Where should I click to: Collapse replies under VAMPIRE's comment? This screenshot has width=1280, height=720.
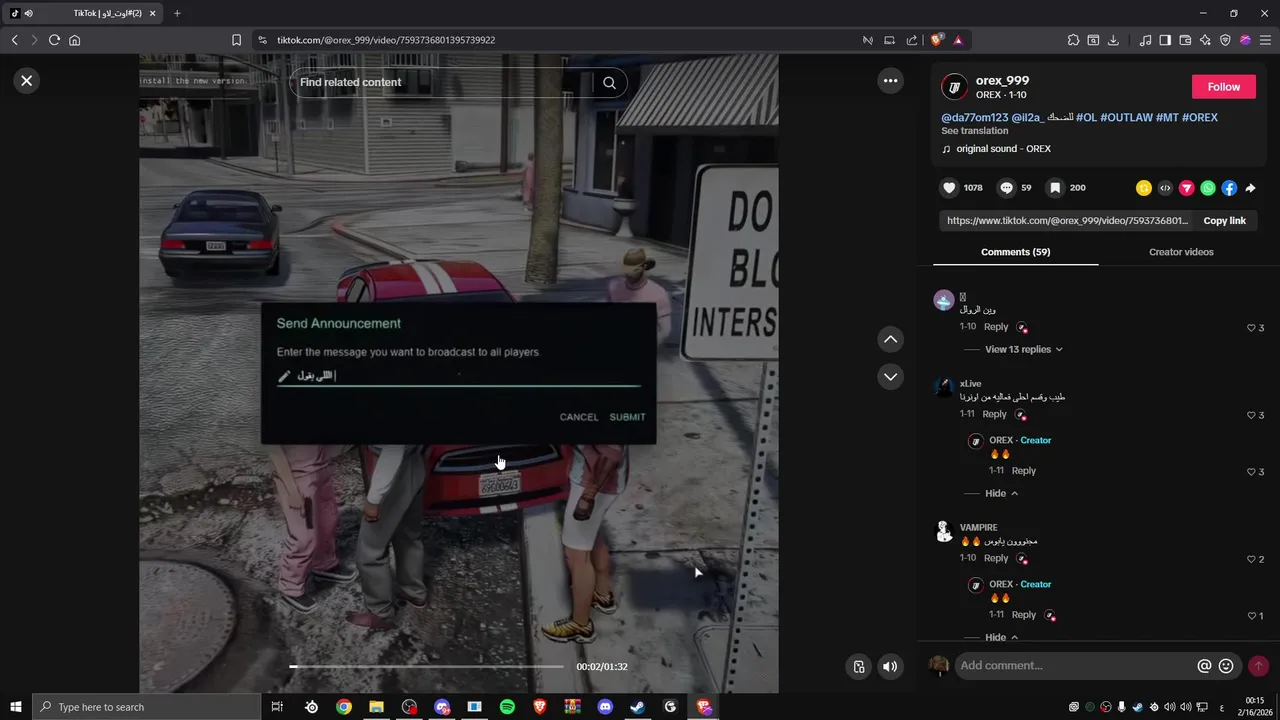[1001, 637]
